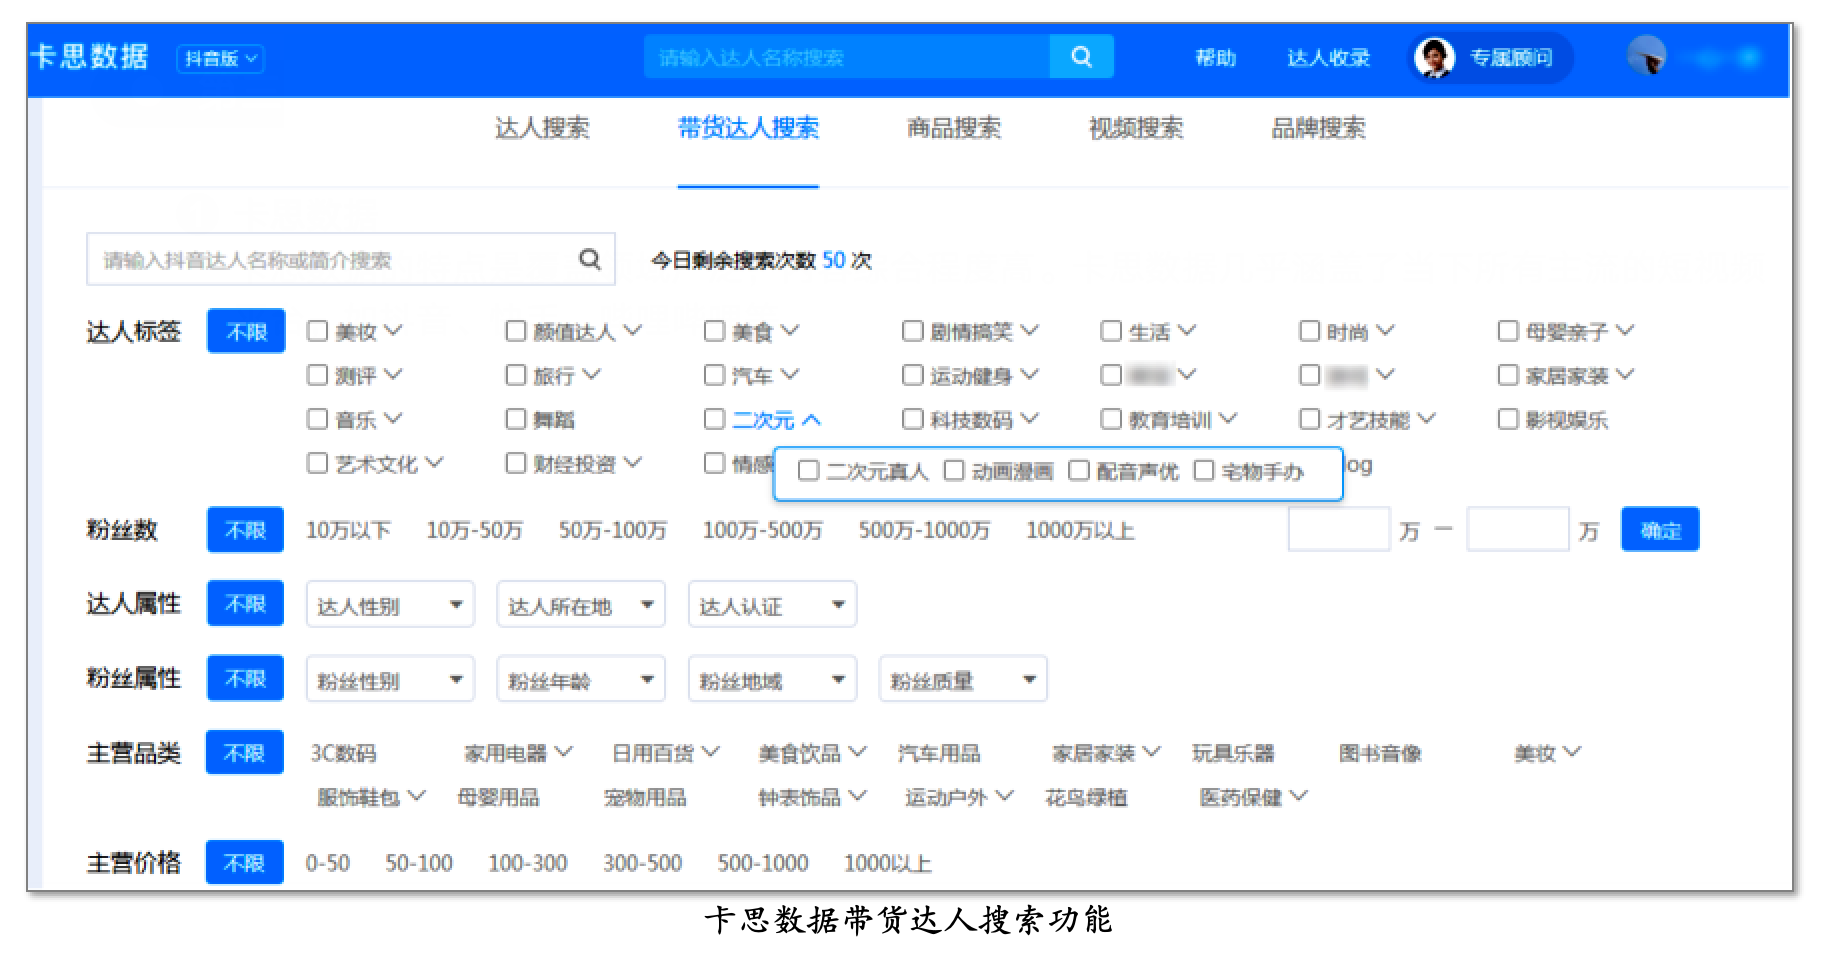The image size is (1824, 960).
Task: Click the maximum fan count input box
Action: (1517, 530)
